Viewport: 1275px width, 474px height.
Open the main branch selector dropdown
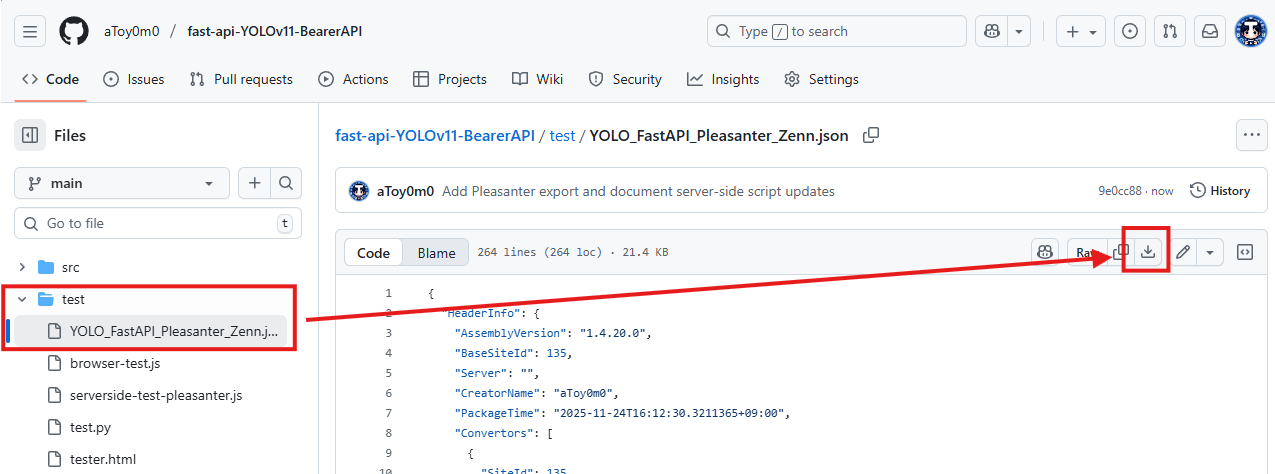pyautogui.click(x=122, y=183)
